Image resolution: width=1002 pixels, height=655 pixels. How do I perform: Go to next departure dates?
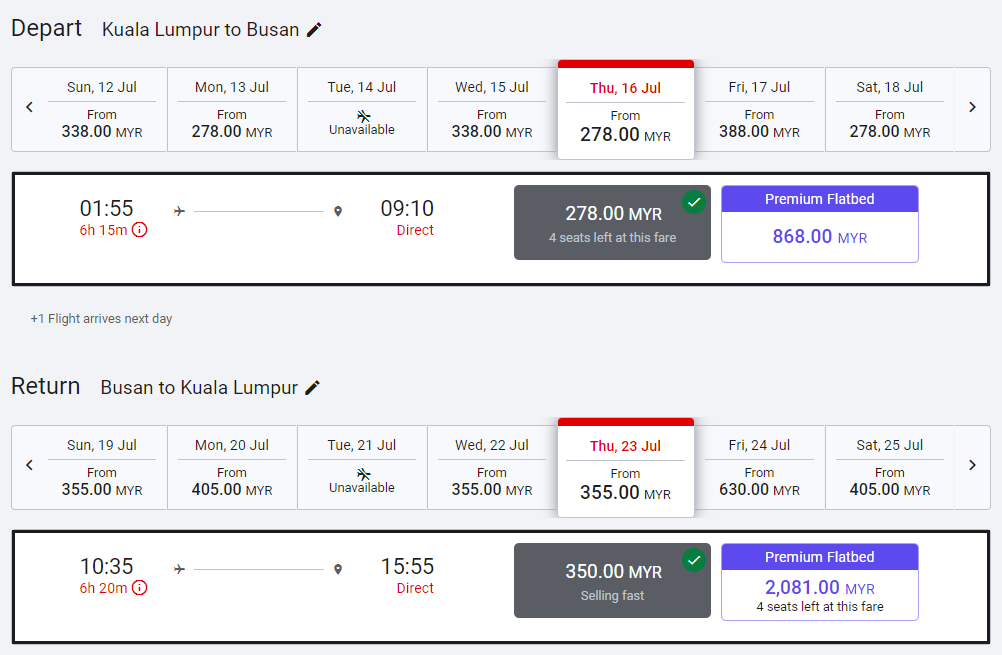(972, 108)
